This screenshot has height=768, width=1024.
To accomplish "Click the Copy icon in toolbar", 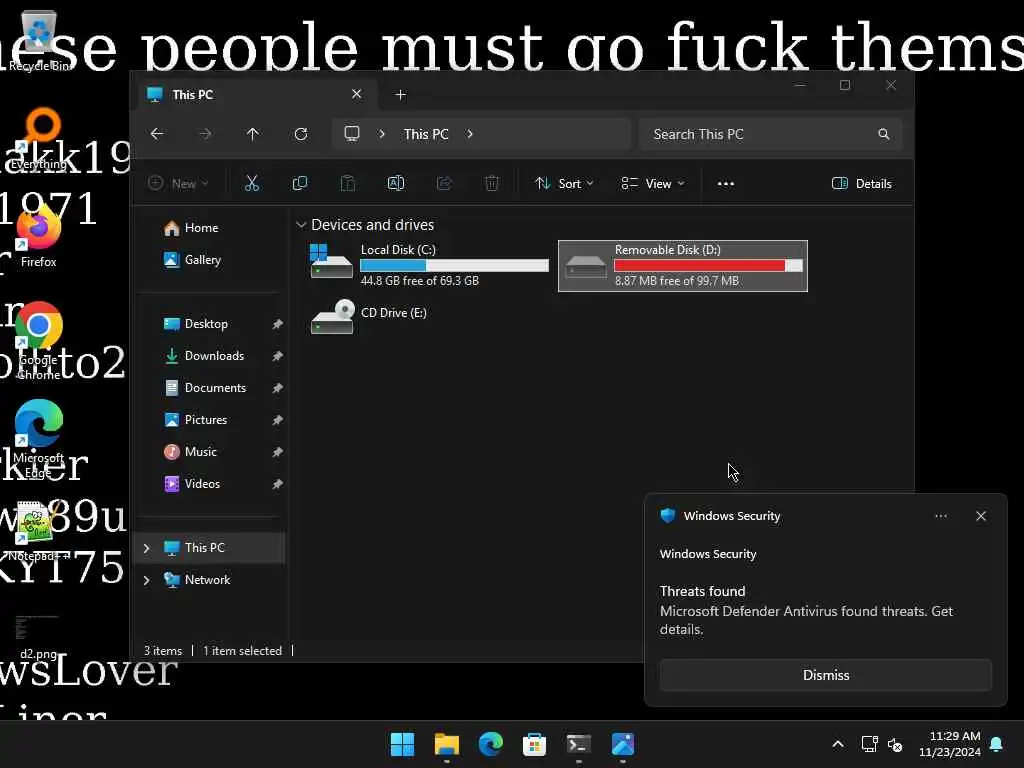I will pyautogui.click(x=300, y=184).
